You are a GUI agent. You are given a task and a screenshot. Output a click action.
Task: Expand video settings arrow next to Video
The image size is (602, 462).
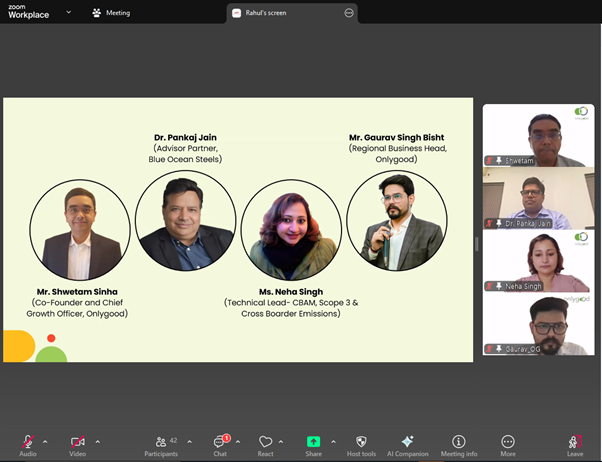pos(98,442)
